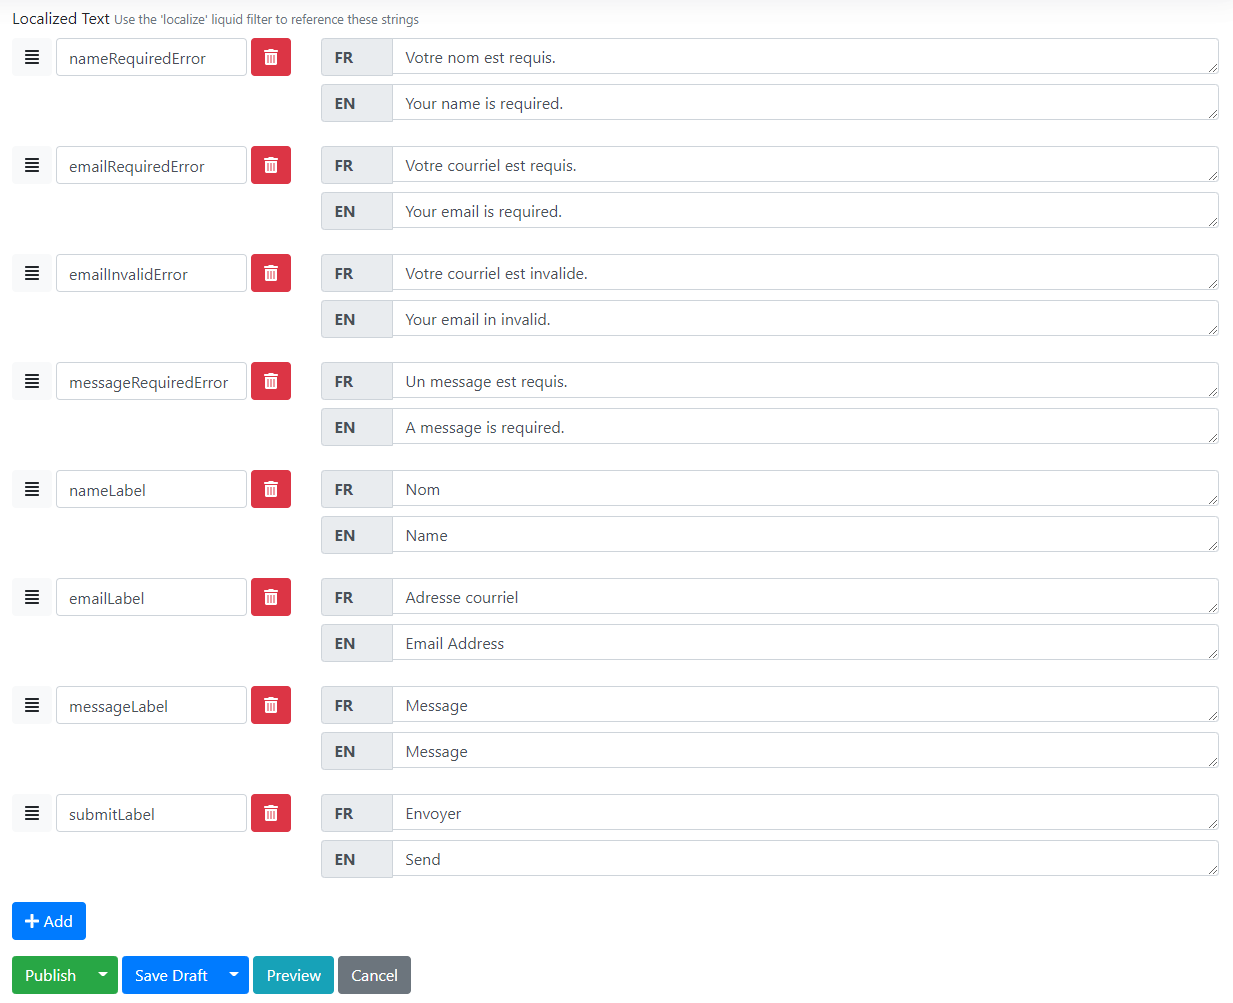1233x1003 pixels.
Task: Click English text 'Your email in invalid.'
Action: pyautogui.click(x=805, y=319)
